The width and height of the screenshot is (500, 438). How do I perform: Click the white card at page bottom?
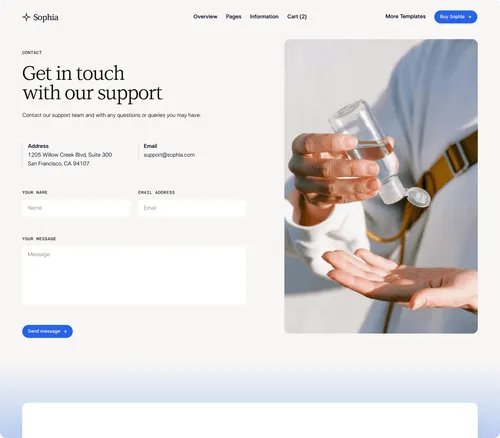click(250, 420)
